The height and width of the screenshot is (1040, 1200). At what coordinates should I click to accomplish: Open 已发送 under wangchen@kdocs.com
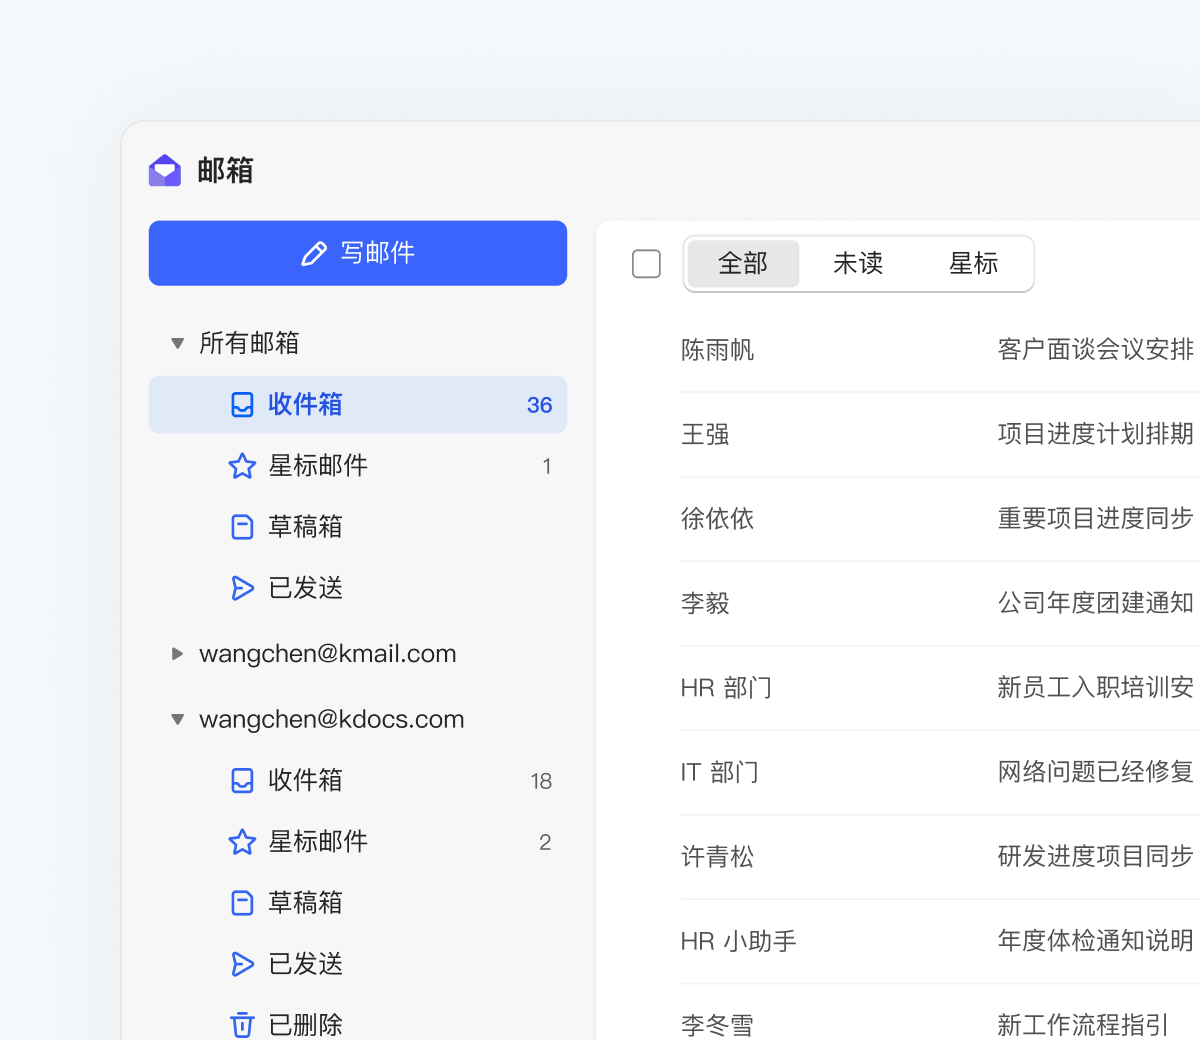358,964
